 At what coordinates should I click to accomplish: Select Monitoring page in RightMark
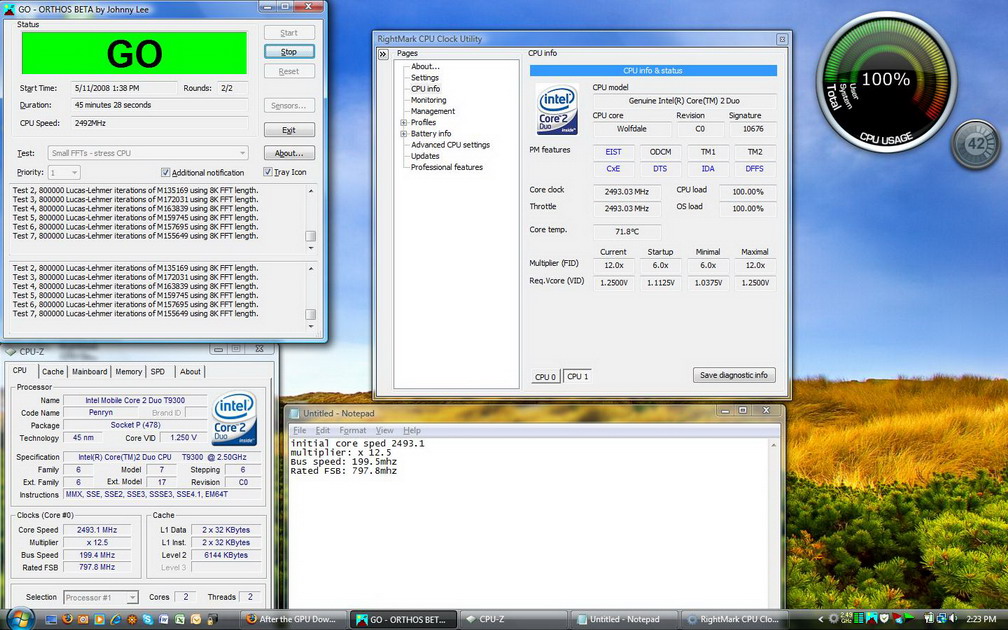pos(428,100)
